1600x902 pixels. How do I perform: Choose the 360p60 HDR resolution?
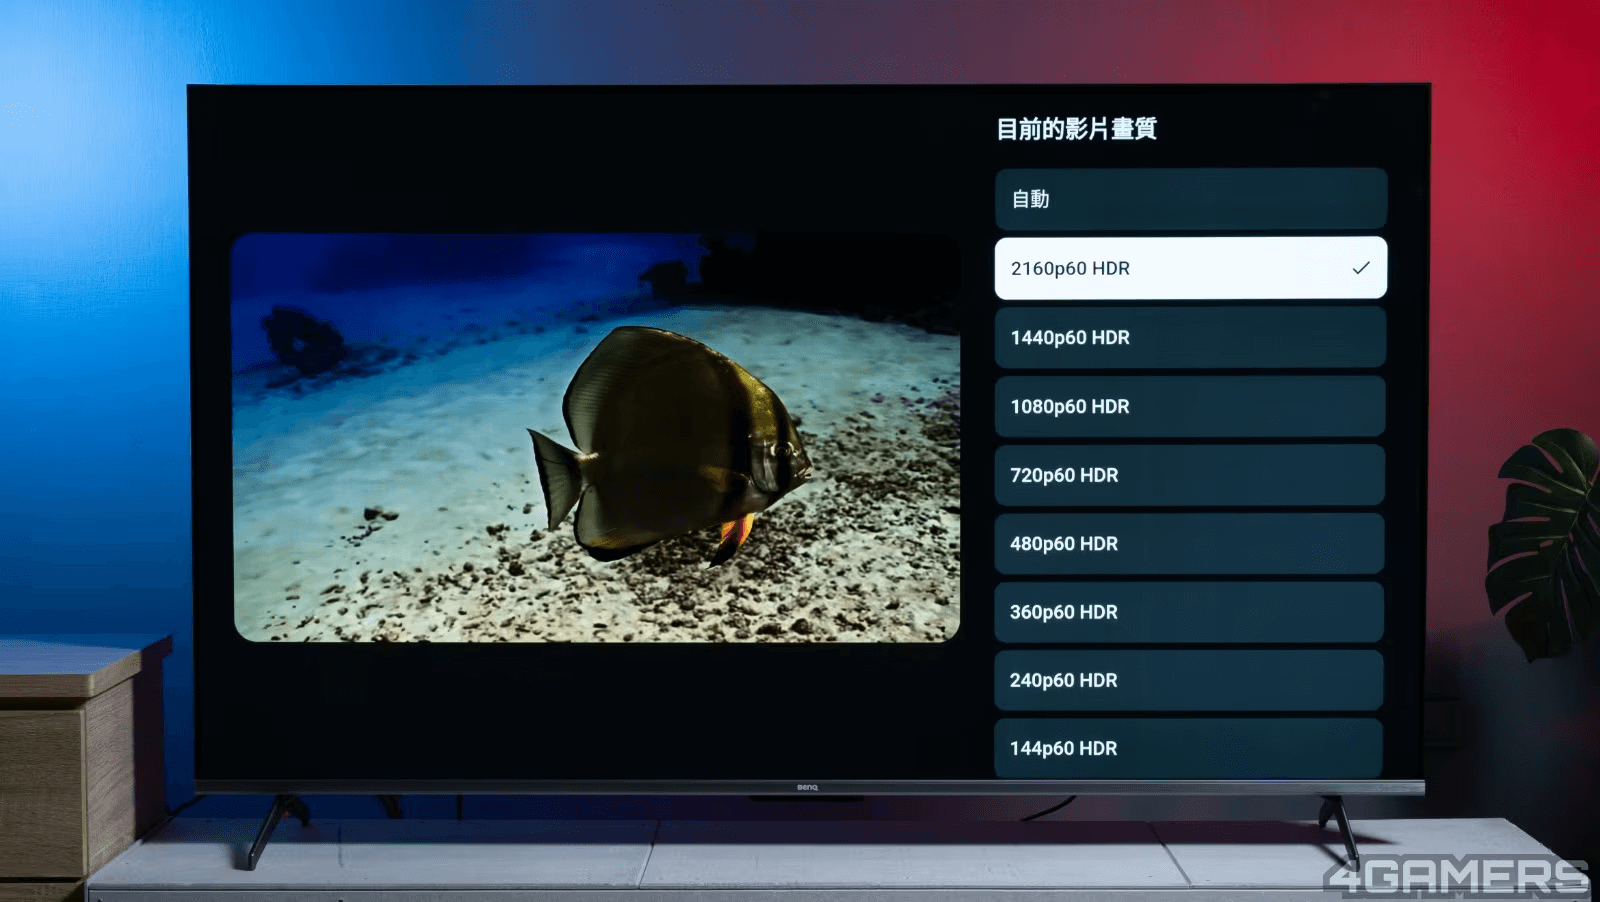pyautogui.click(x=1190, y=612)
